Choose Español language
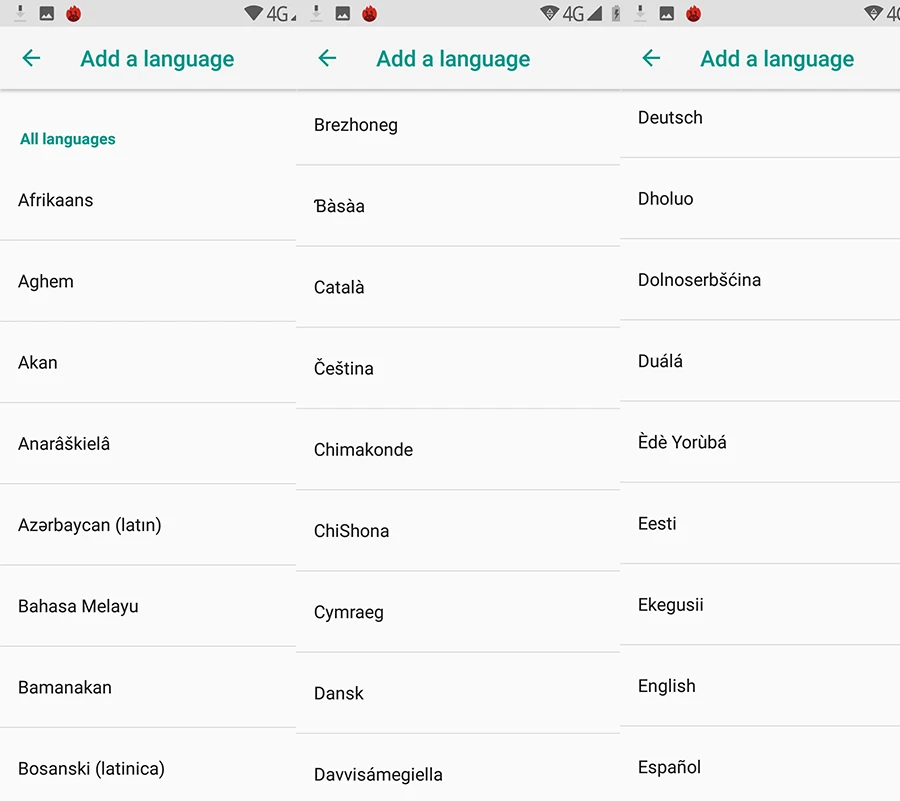The height and width of the screenshot is (801, 900). pos(760,764)
